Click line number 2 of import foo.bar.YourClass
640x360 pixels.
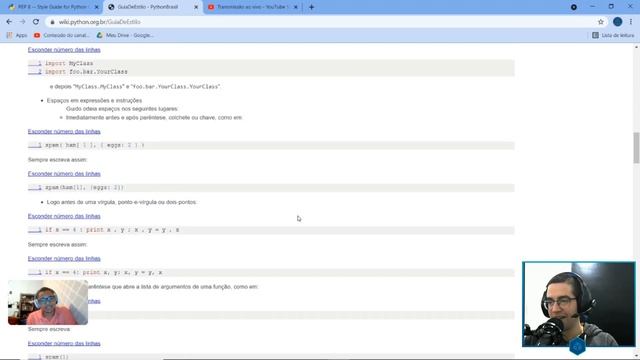click(35, 72)
